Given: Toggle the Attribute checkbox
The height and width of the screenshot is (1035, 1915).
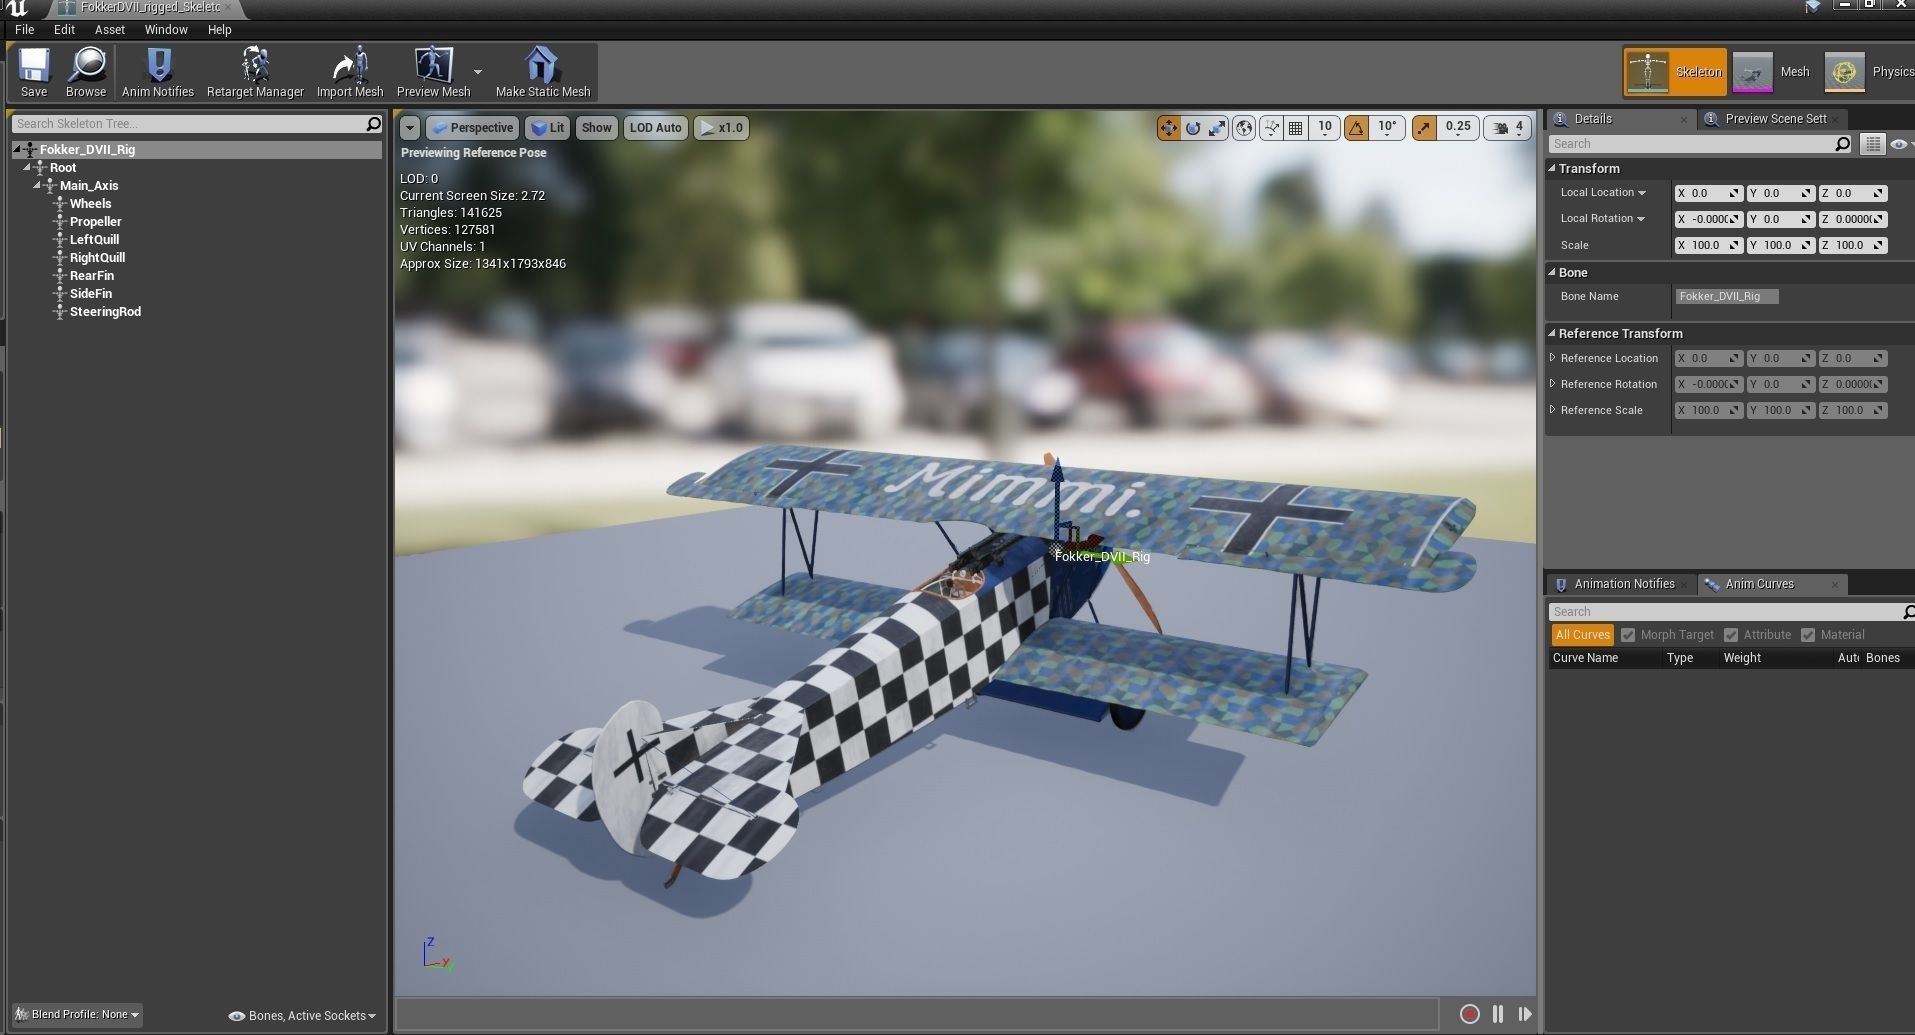Looking at the screenshot, I should 1731,635.
